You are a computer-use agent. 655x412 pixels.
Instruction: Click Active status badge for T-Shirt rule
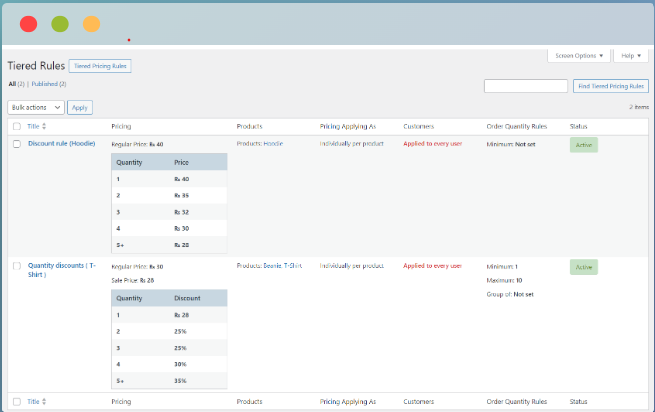pyautogui.click(x=584, y=267)
